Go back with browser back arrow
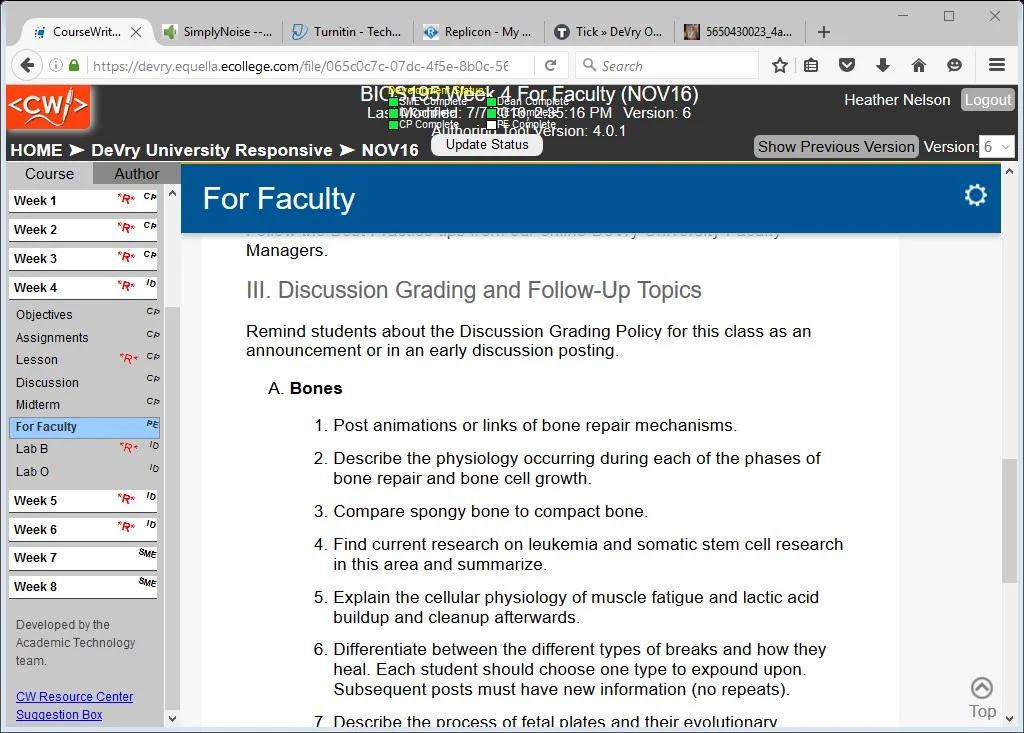 tap(27, 65)
